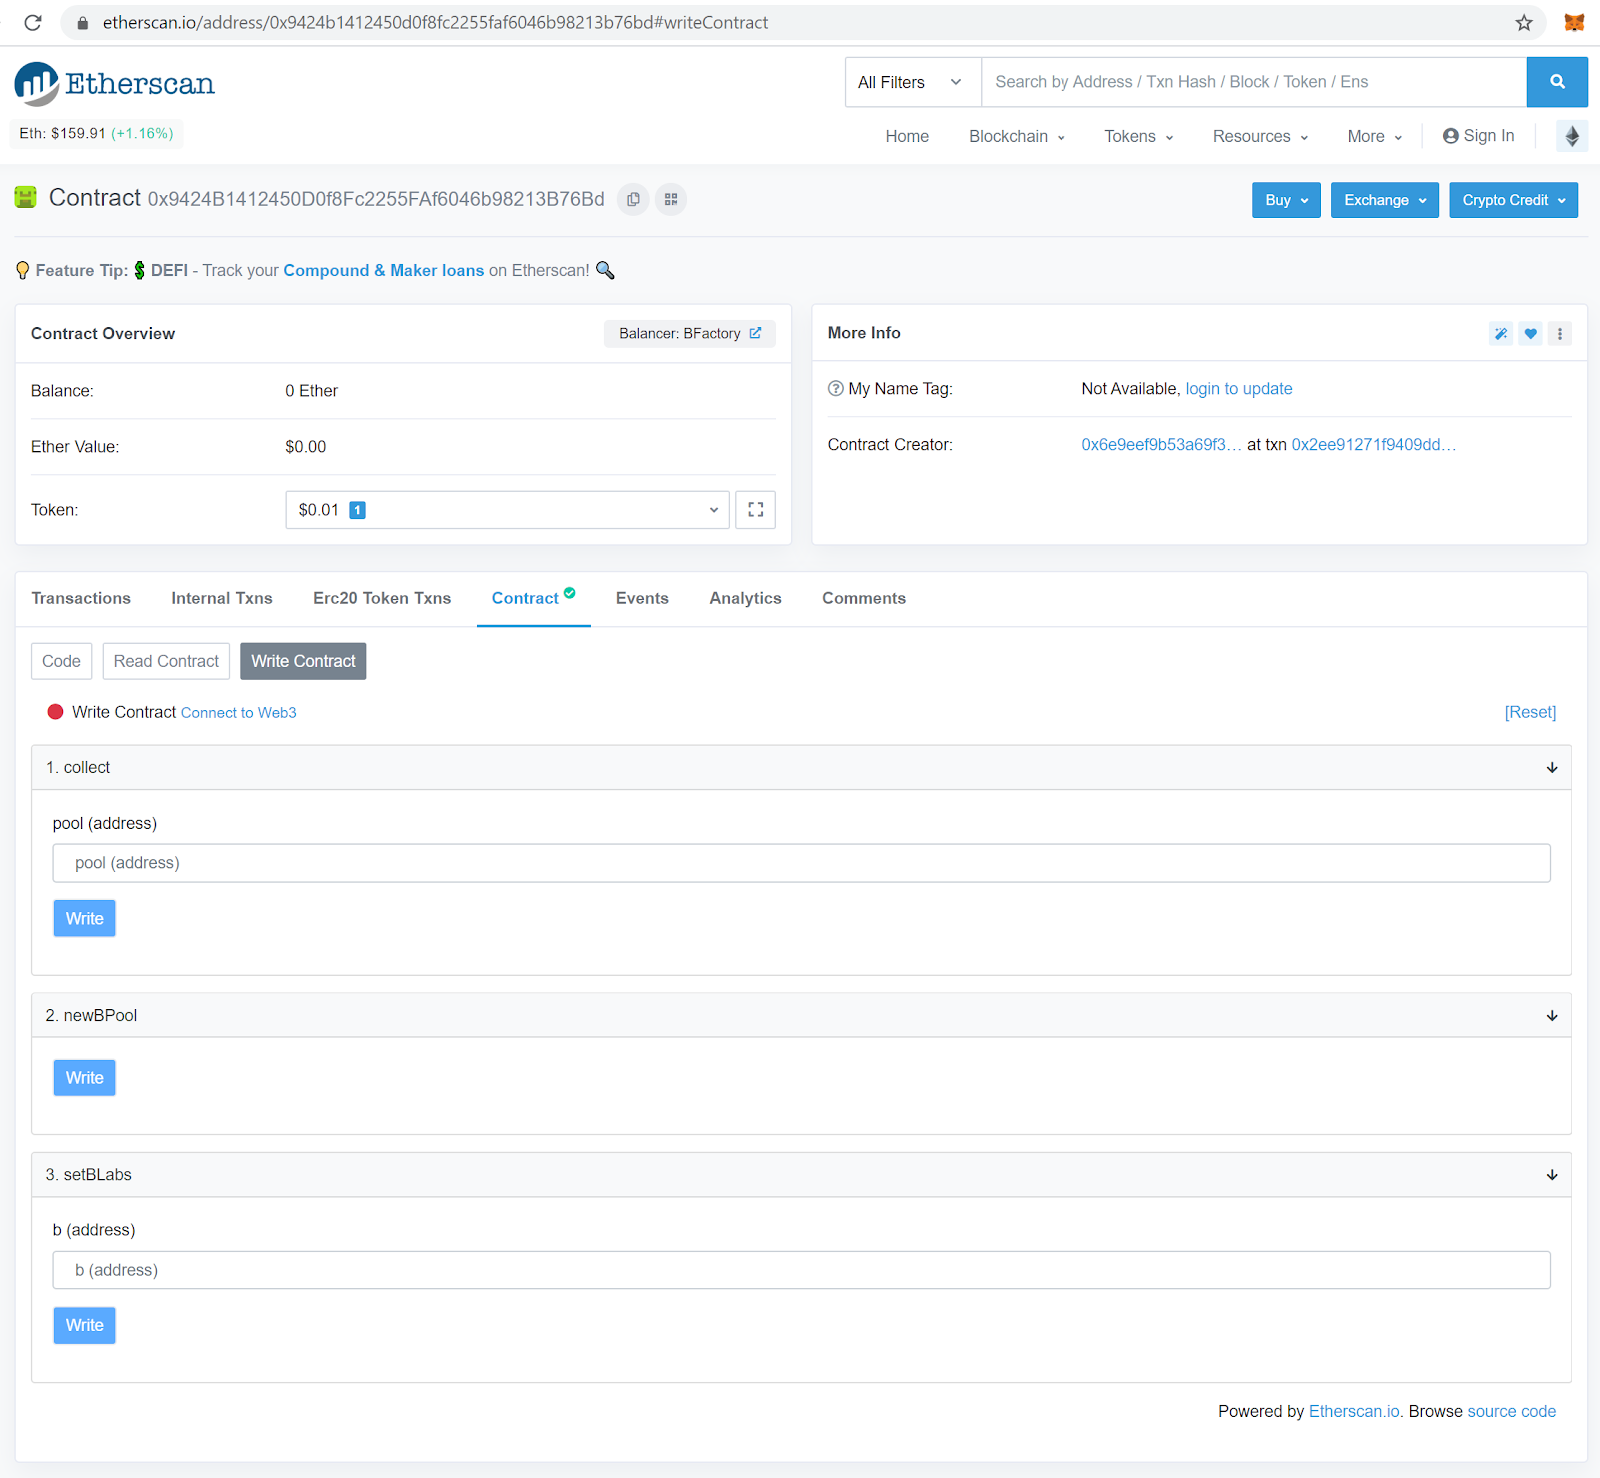This screenshot has height=1478, width=1600.
Task: Open the Ethereum network selector icon
Action: (x=1572, y=136)
